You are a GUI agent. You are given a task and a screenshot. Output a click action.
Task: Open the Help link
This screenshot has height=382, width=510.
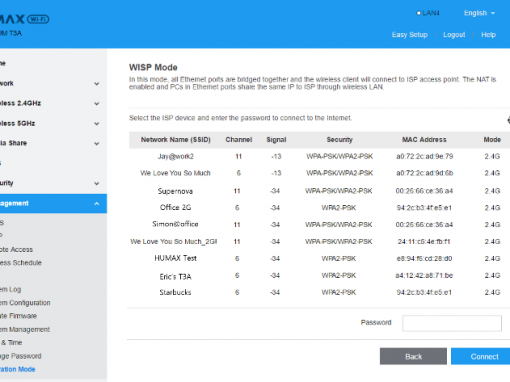coord(488,35)
